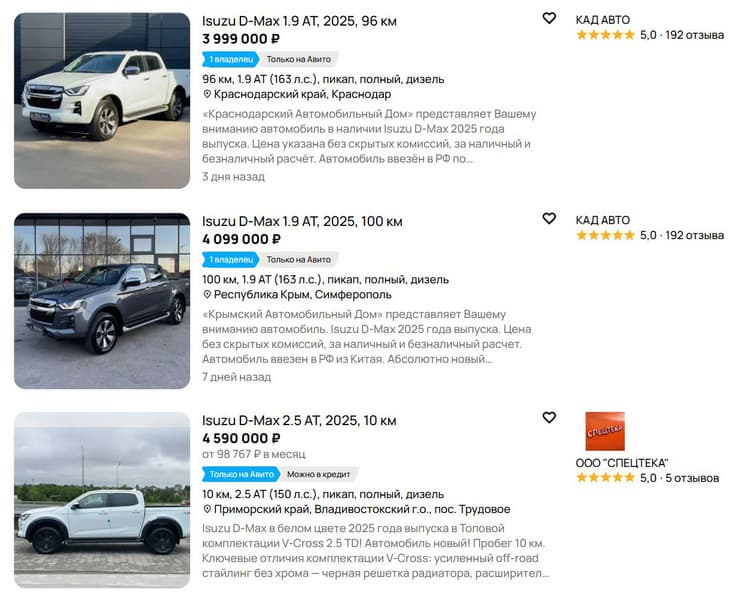This screenshot has height=599, width=732.
Task: Open КАД АВТО seller for the first listing
Action: coord(603,19)
